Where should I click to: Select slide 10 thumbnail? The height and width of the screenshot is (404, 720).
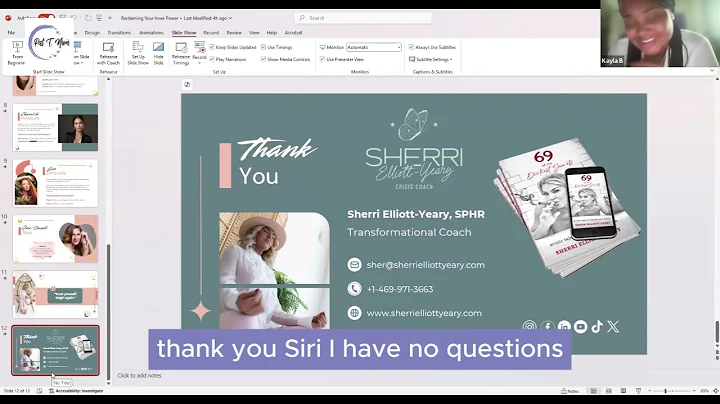pyautogui.click(x=55, y=238)
